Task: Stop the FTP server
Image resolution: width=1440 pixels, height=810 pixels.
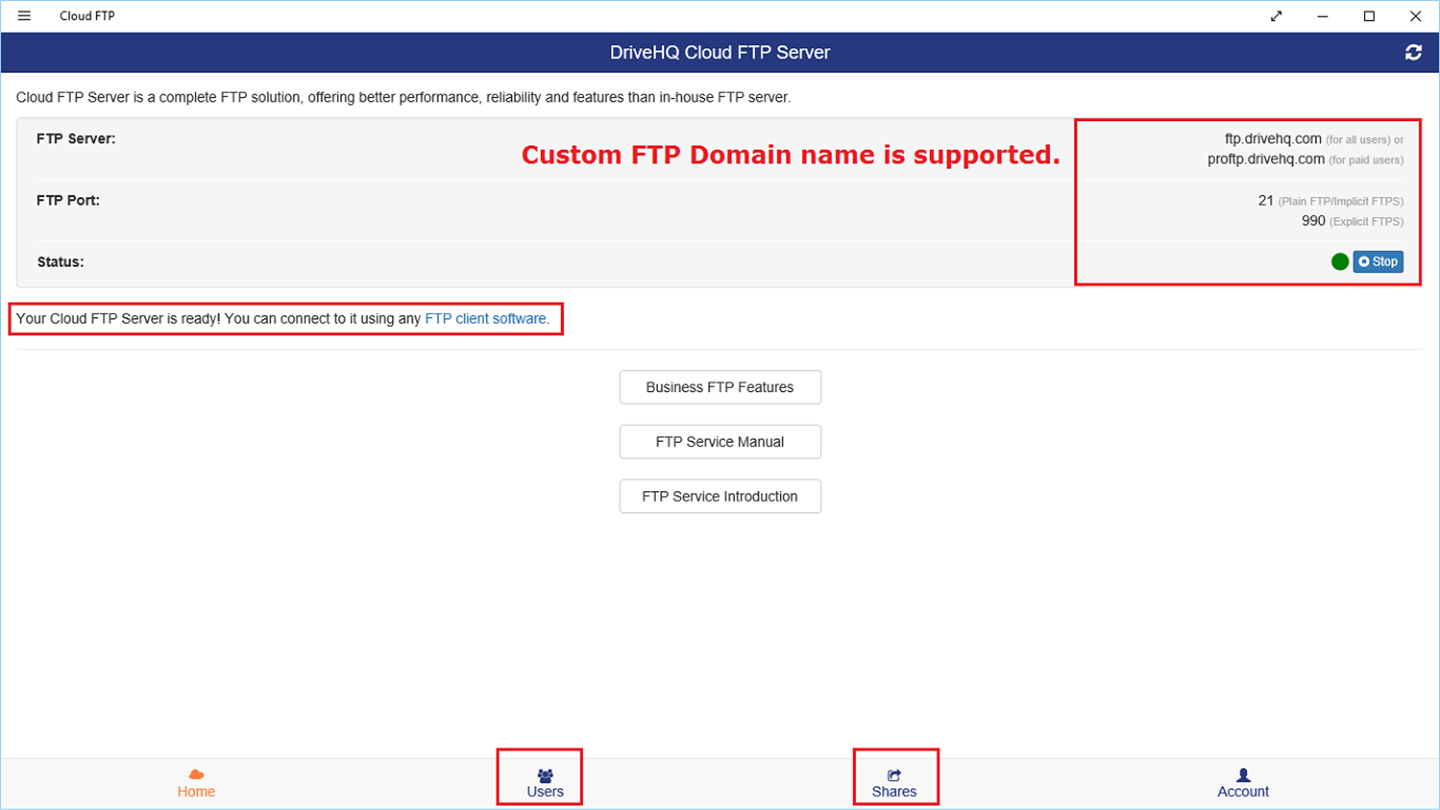Action: pos(1378,262)
